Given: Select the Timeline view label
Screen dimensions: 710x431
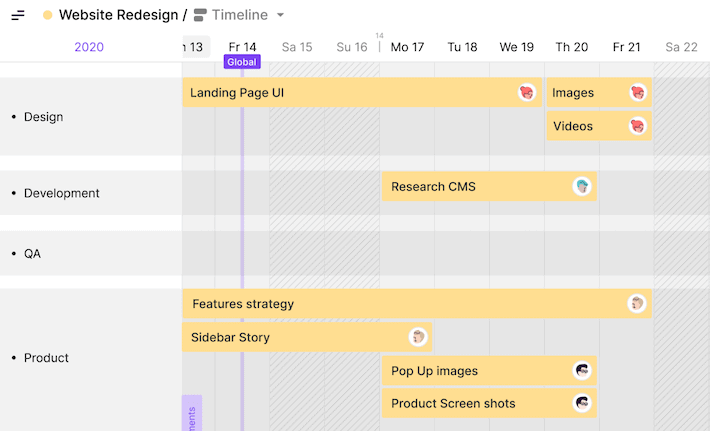Looking at the screenshot, I should 240,15.
